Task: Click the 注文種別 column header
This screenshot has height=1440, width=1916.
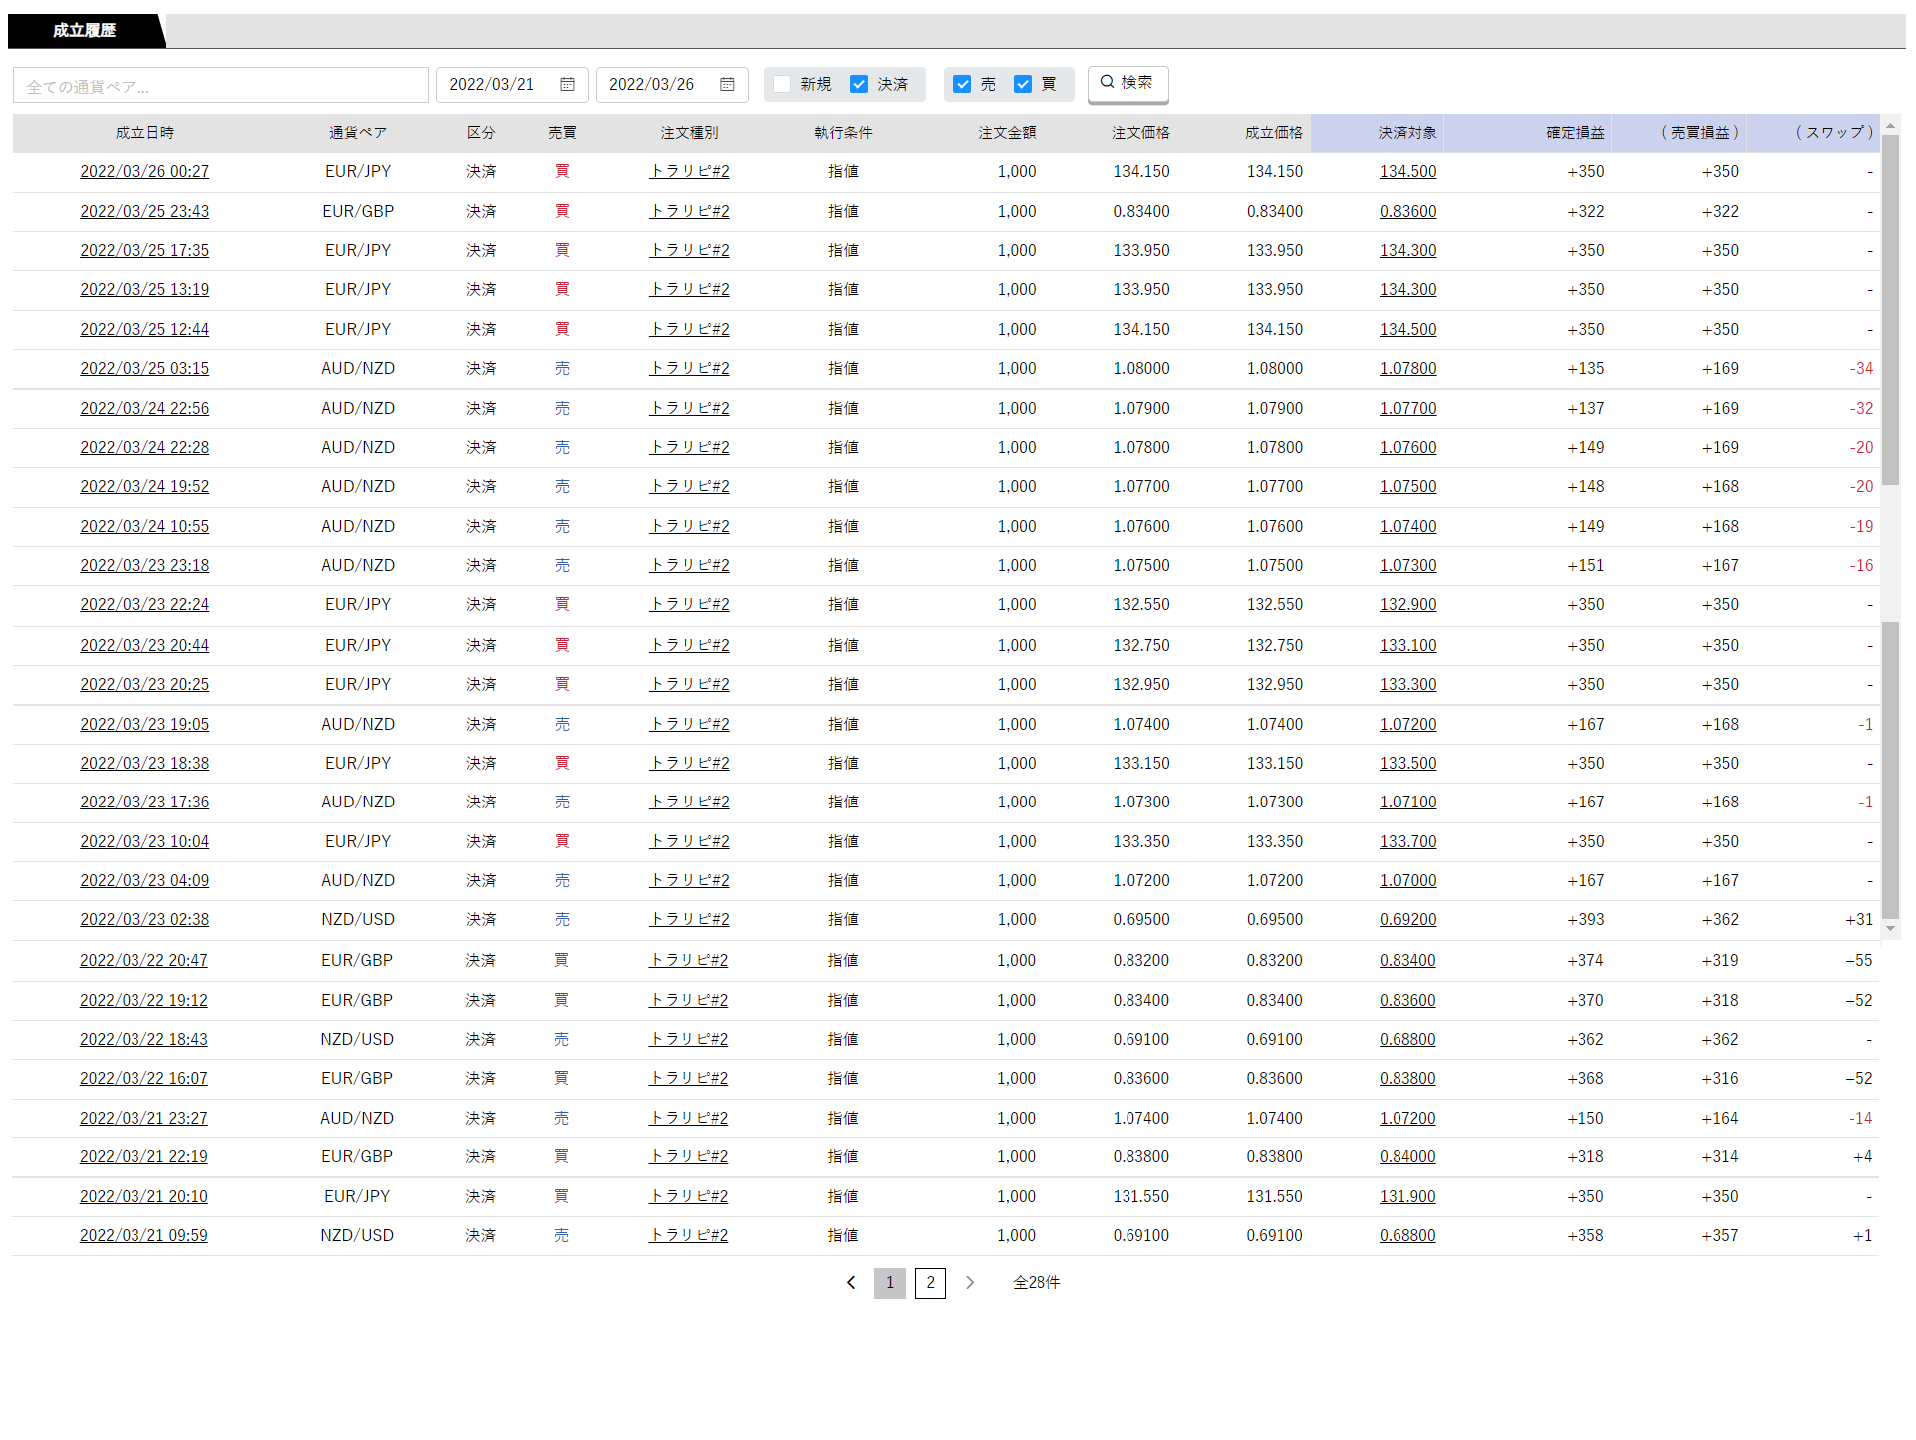Action: tap(689, 133)
